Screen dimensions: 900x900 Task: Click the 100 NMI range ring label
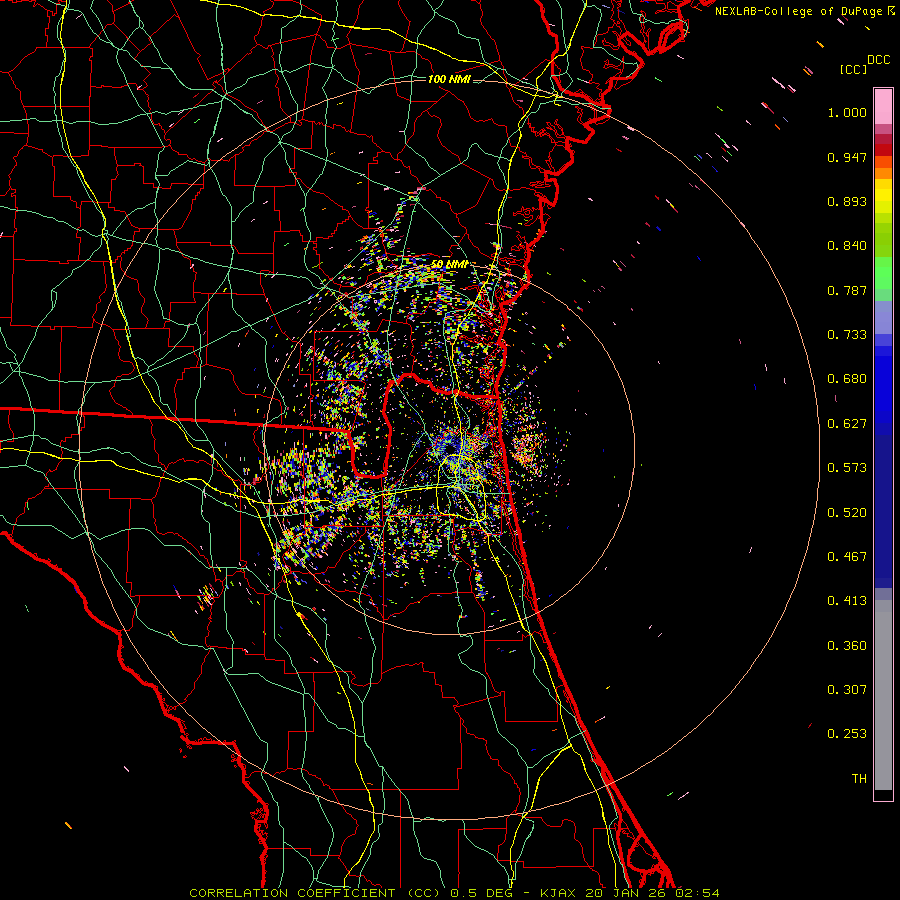tap(449, 79)
